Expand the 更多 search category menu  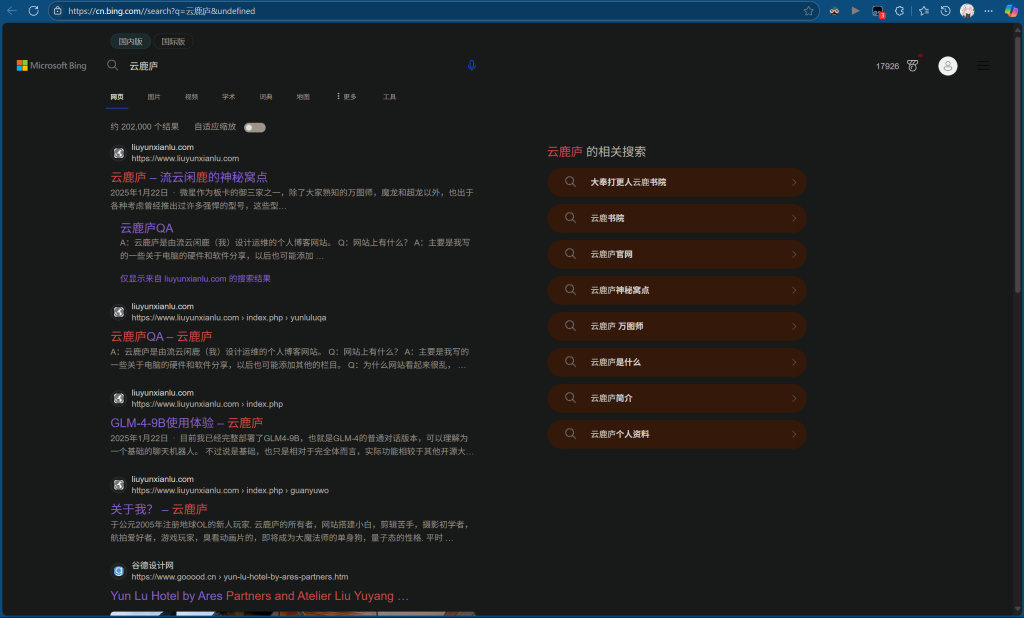tap(346, 97)
